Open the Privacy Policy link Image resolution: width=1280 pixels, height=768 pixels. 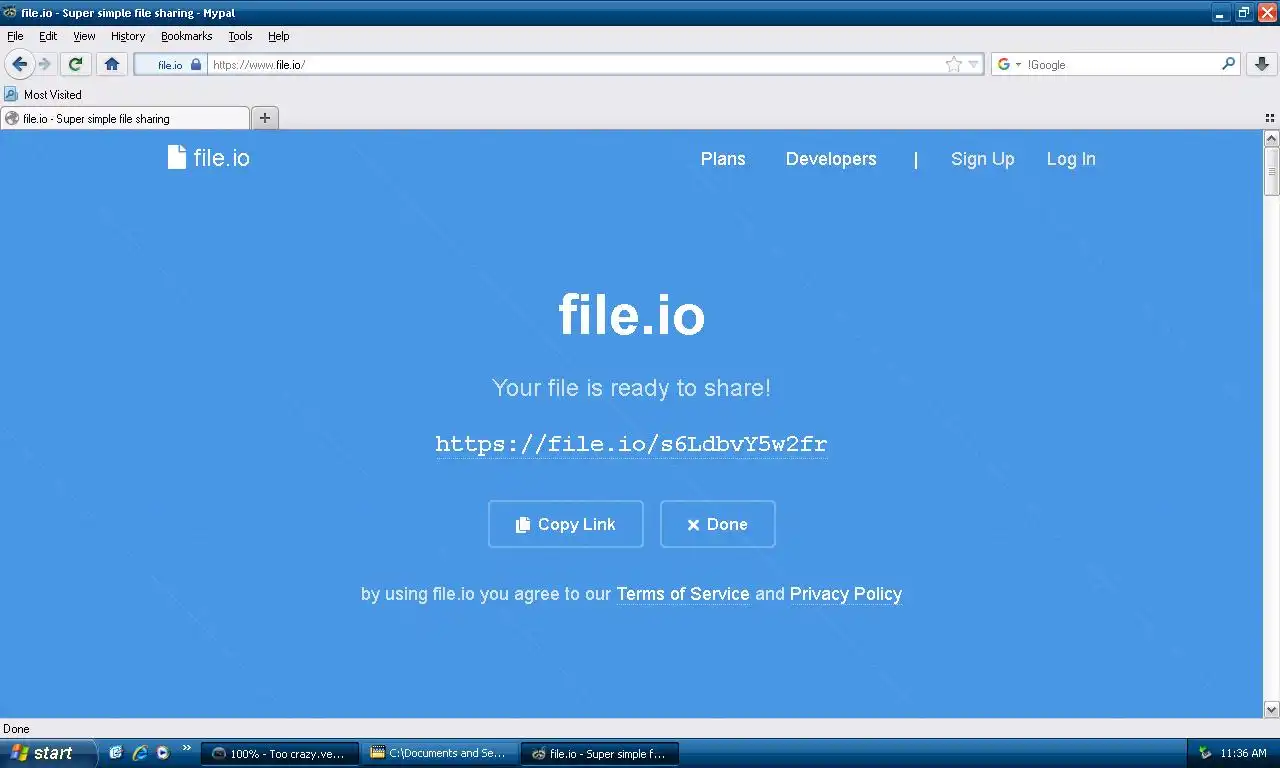click(x=846, y=594)
